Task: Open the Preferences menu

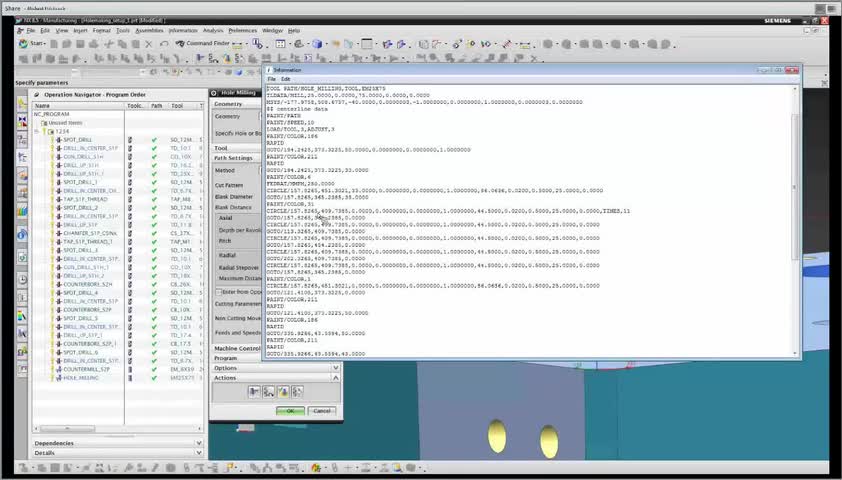Action: pyautogui.click(x=243, y=31)
